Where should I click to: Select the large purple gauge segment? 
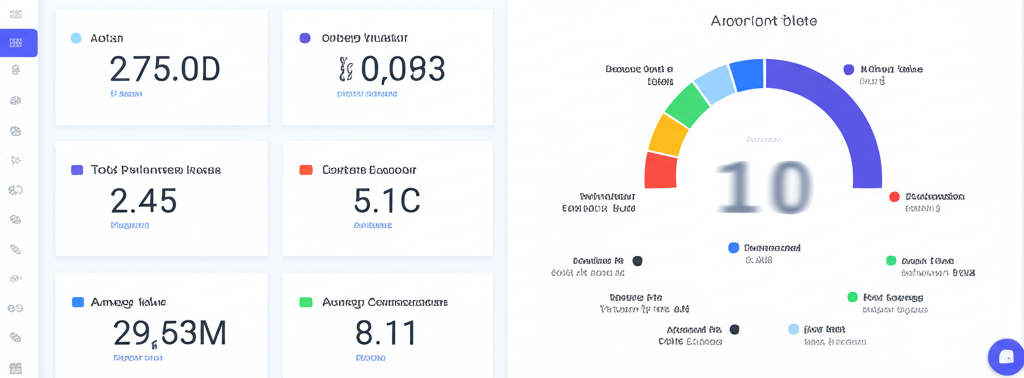[x=842, y=108]
